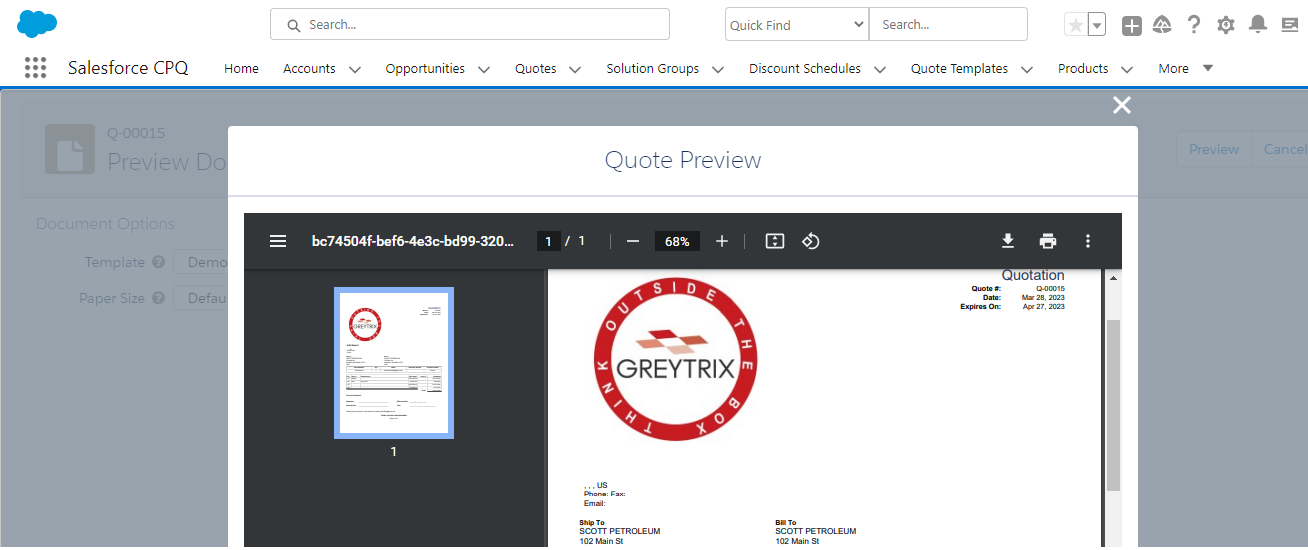Open the Quote Templates tab

click(x=959, y=68)
